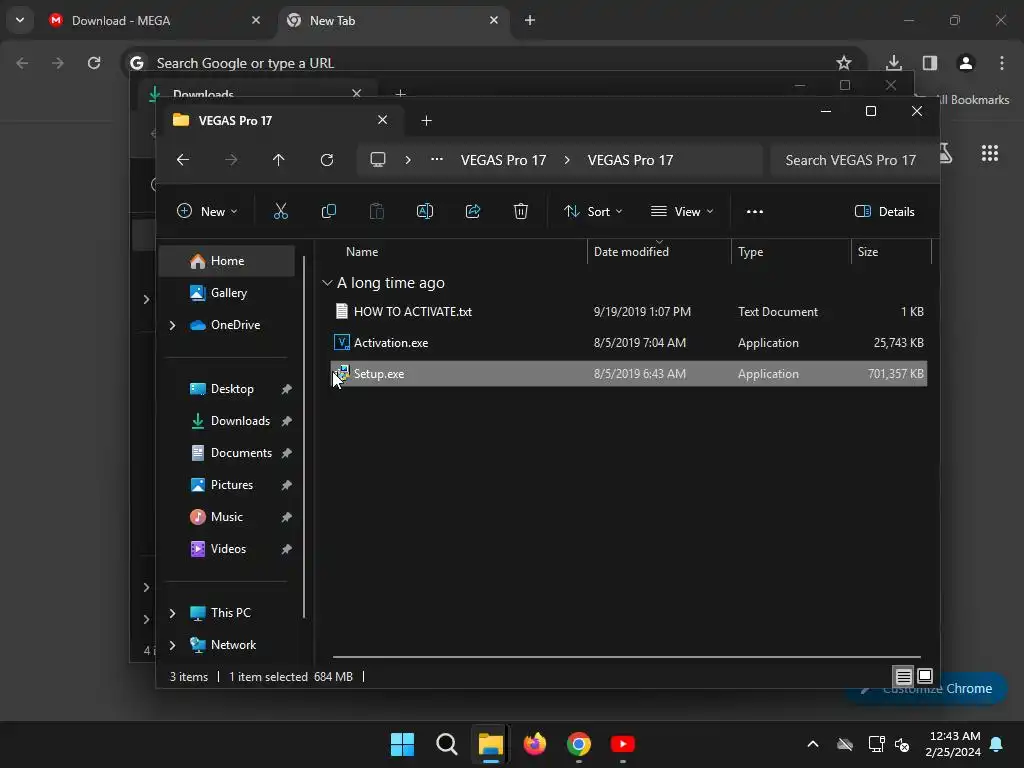Go back with Explorer back arrow
The image size is (1024, 768).
[183, 160]
